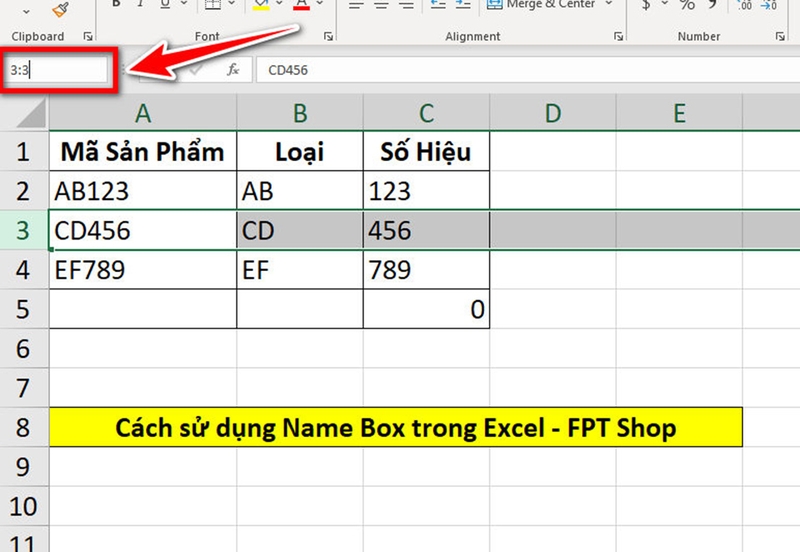Select cell containing CD456
This screenshot has width=800, height=552.
point(143,230)
